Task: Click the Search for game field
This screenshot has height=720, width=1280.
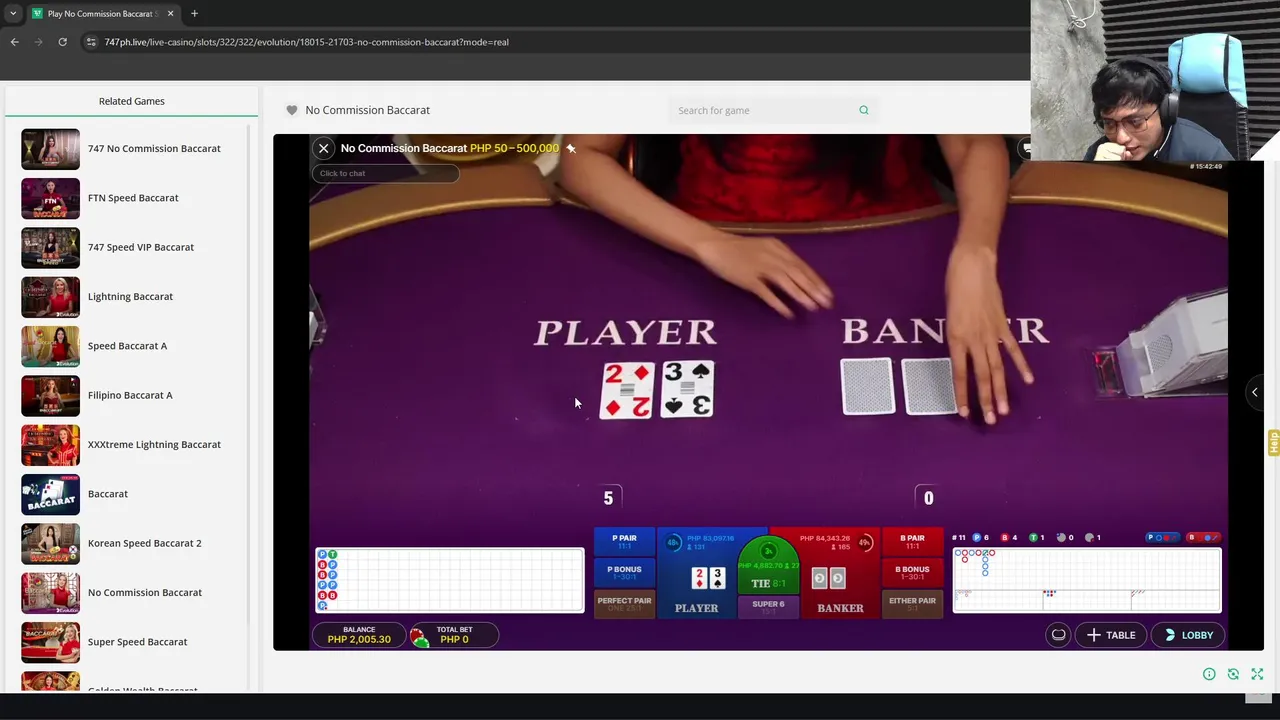Action: 763,110
